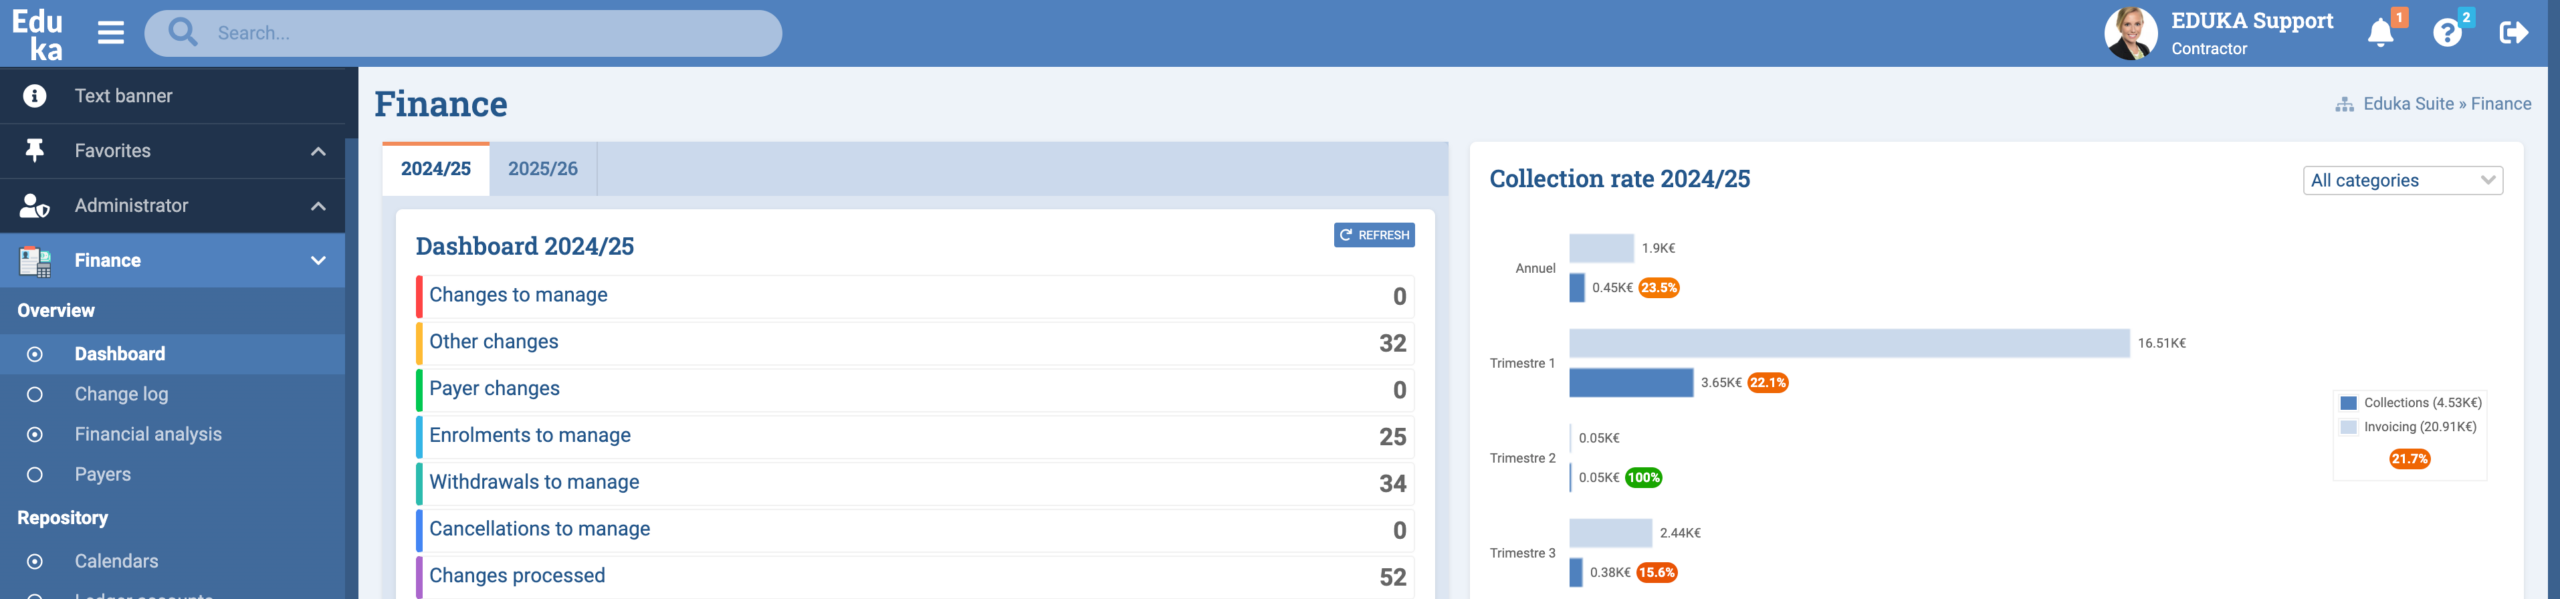Click the sitemap icon beside Eduka Suite breadcrumb

coord(2344,104)
